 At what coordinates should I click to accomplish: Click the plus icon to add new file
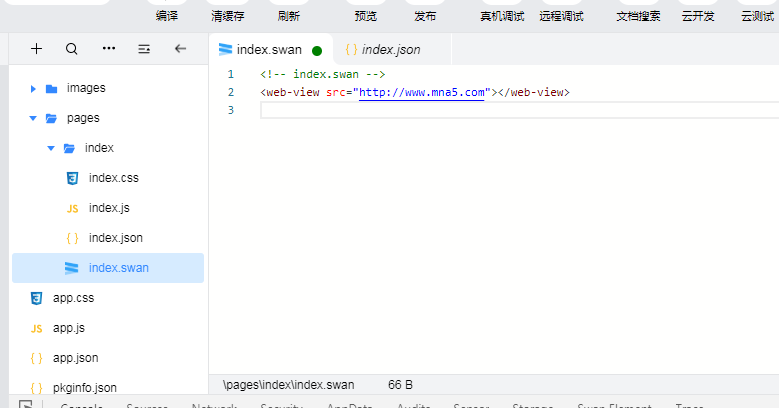click(x=37, y=48)
